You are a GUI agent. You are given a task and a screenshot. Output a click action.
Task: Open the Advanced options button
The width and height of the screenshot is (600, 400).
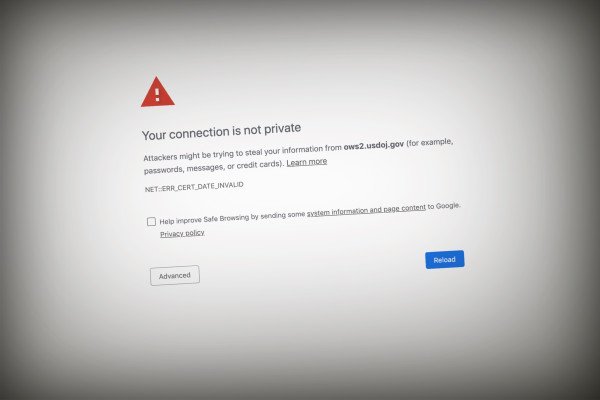174,275
